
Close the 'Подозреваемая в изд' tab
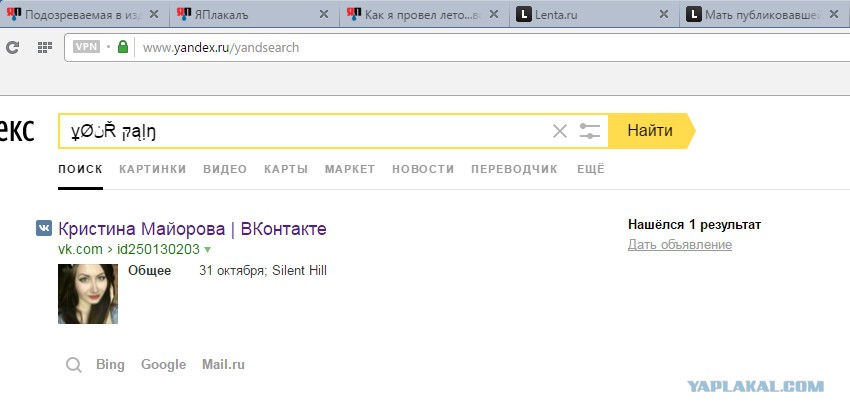pos(153,15)
